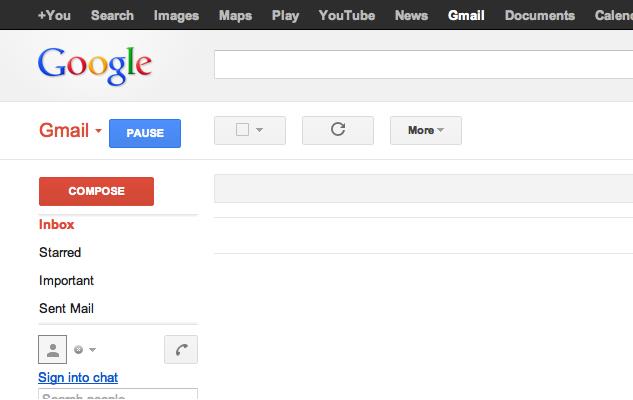Open News in the top bar
Screen dimensions: 633x400
coord(411,15)
